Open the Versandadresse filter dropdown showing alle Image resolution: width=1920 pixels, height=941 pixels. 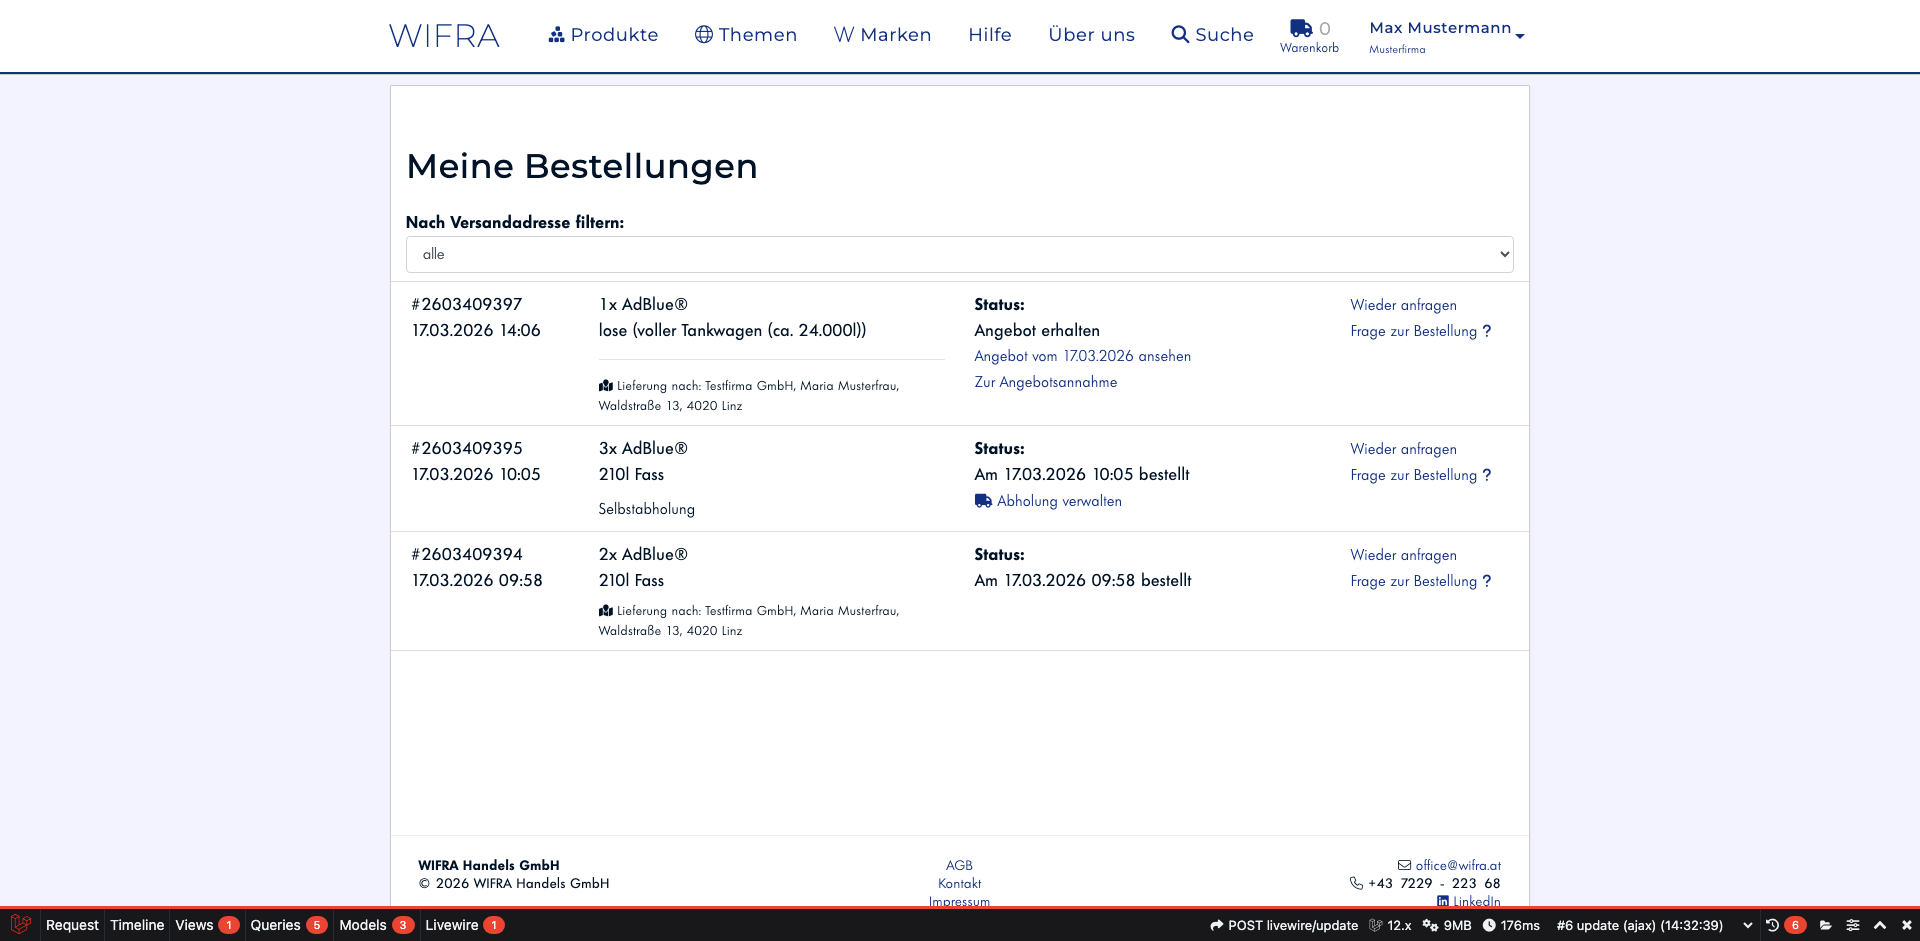coord(958,254)
